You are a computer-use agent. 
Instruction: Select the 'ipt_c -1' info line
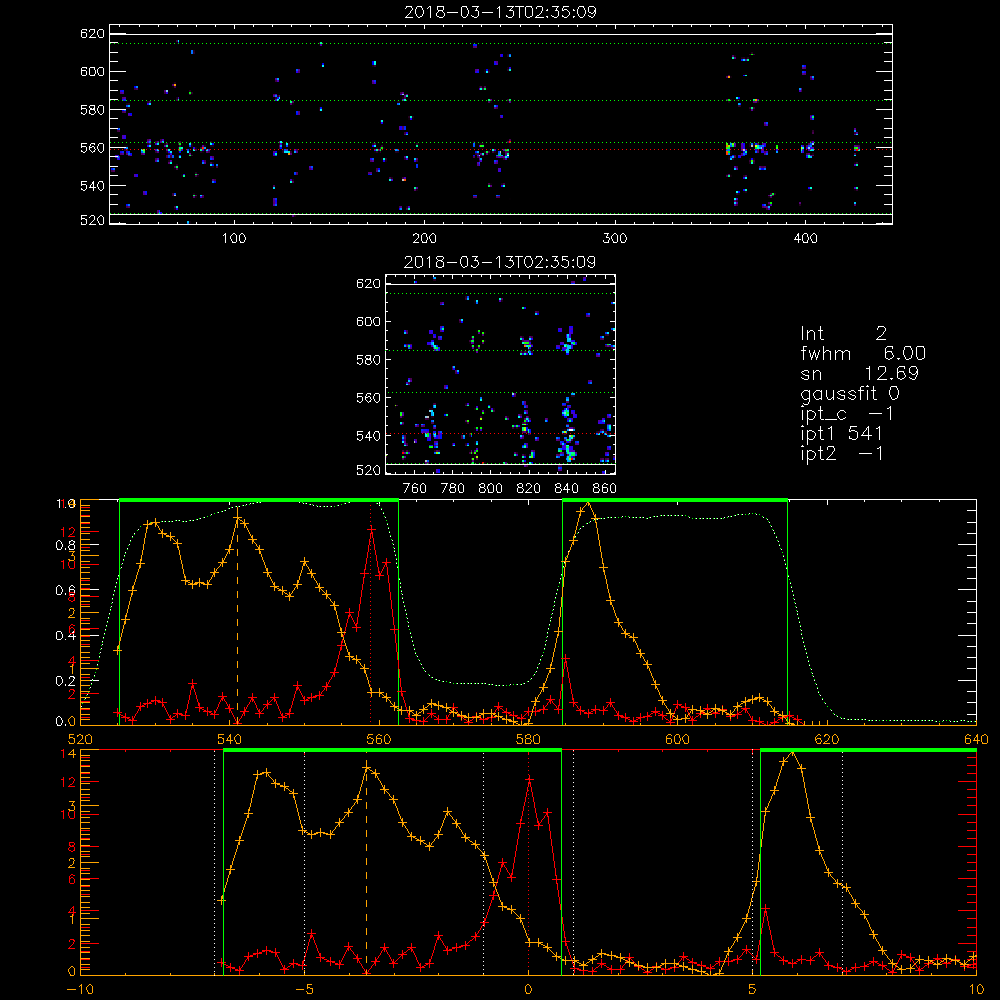click(847, 414)
